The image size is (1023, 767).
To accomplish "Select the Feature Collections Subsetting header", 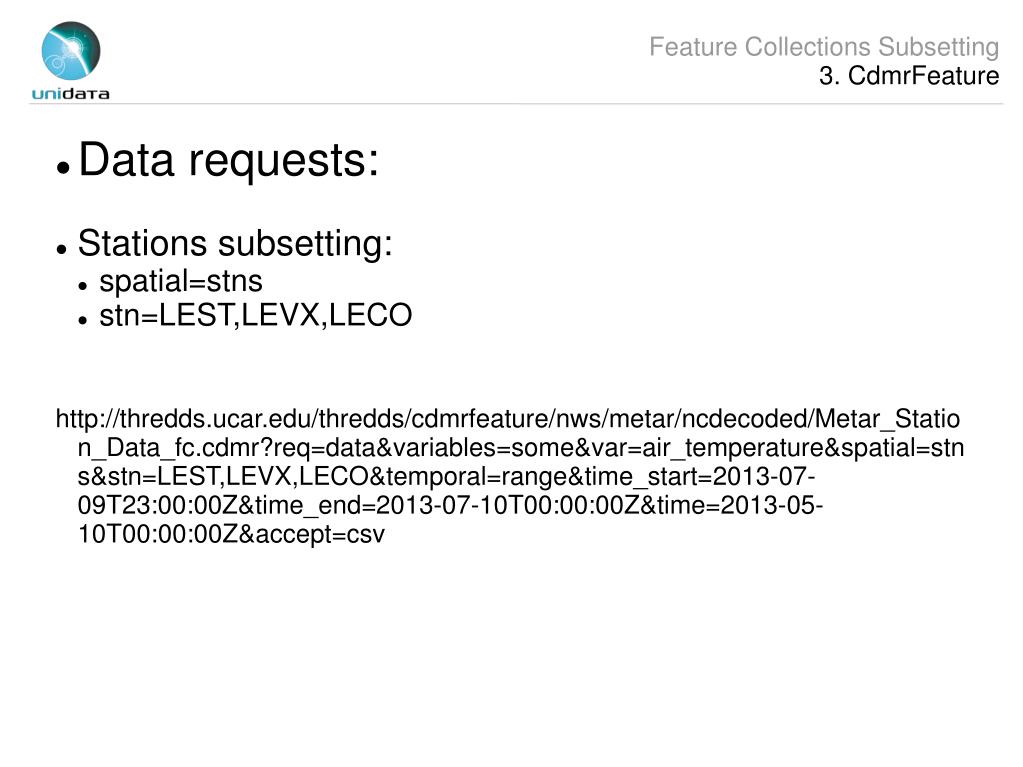I will click(x=824, y=47).
